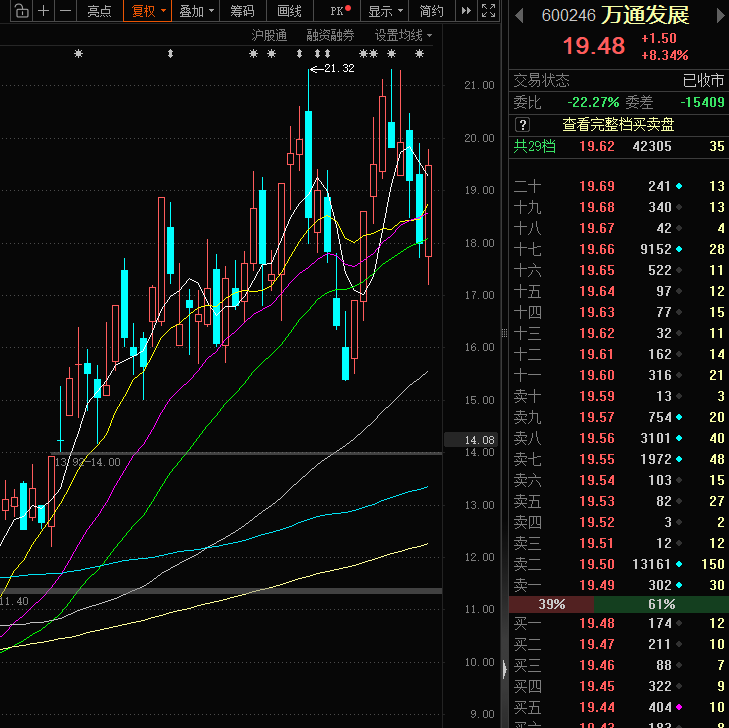
Task: Click the 61% green buy ratio bar
Action: tap(661, 604)
